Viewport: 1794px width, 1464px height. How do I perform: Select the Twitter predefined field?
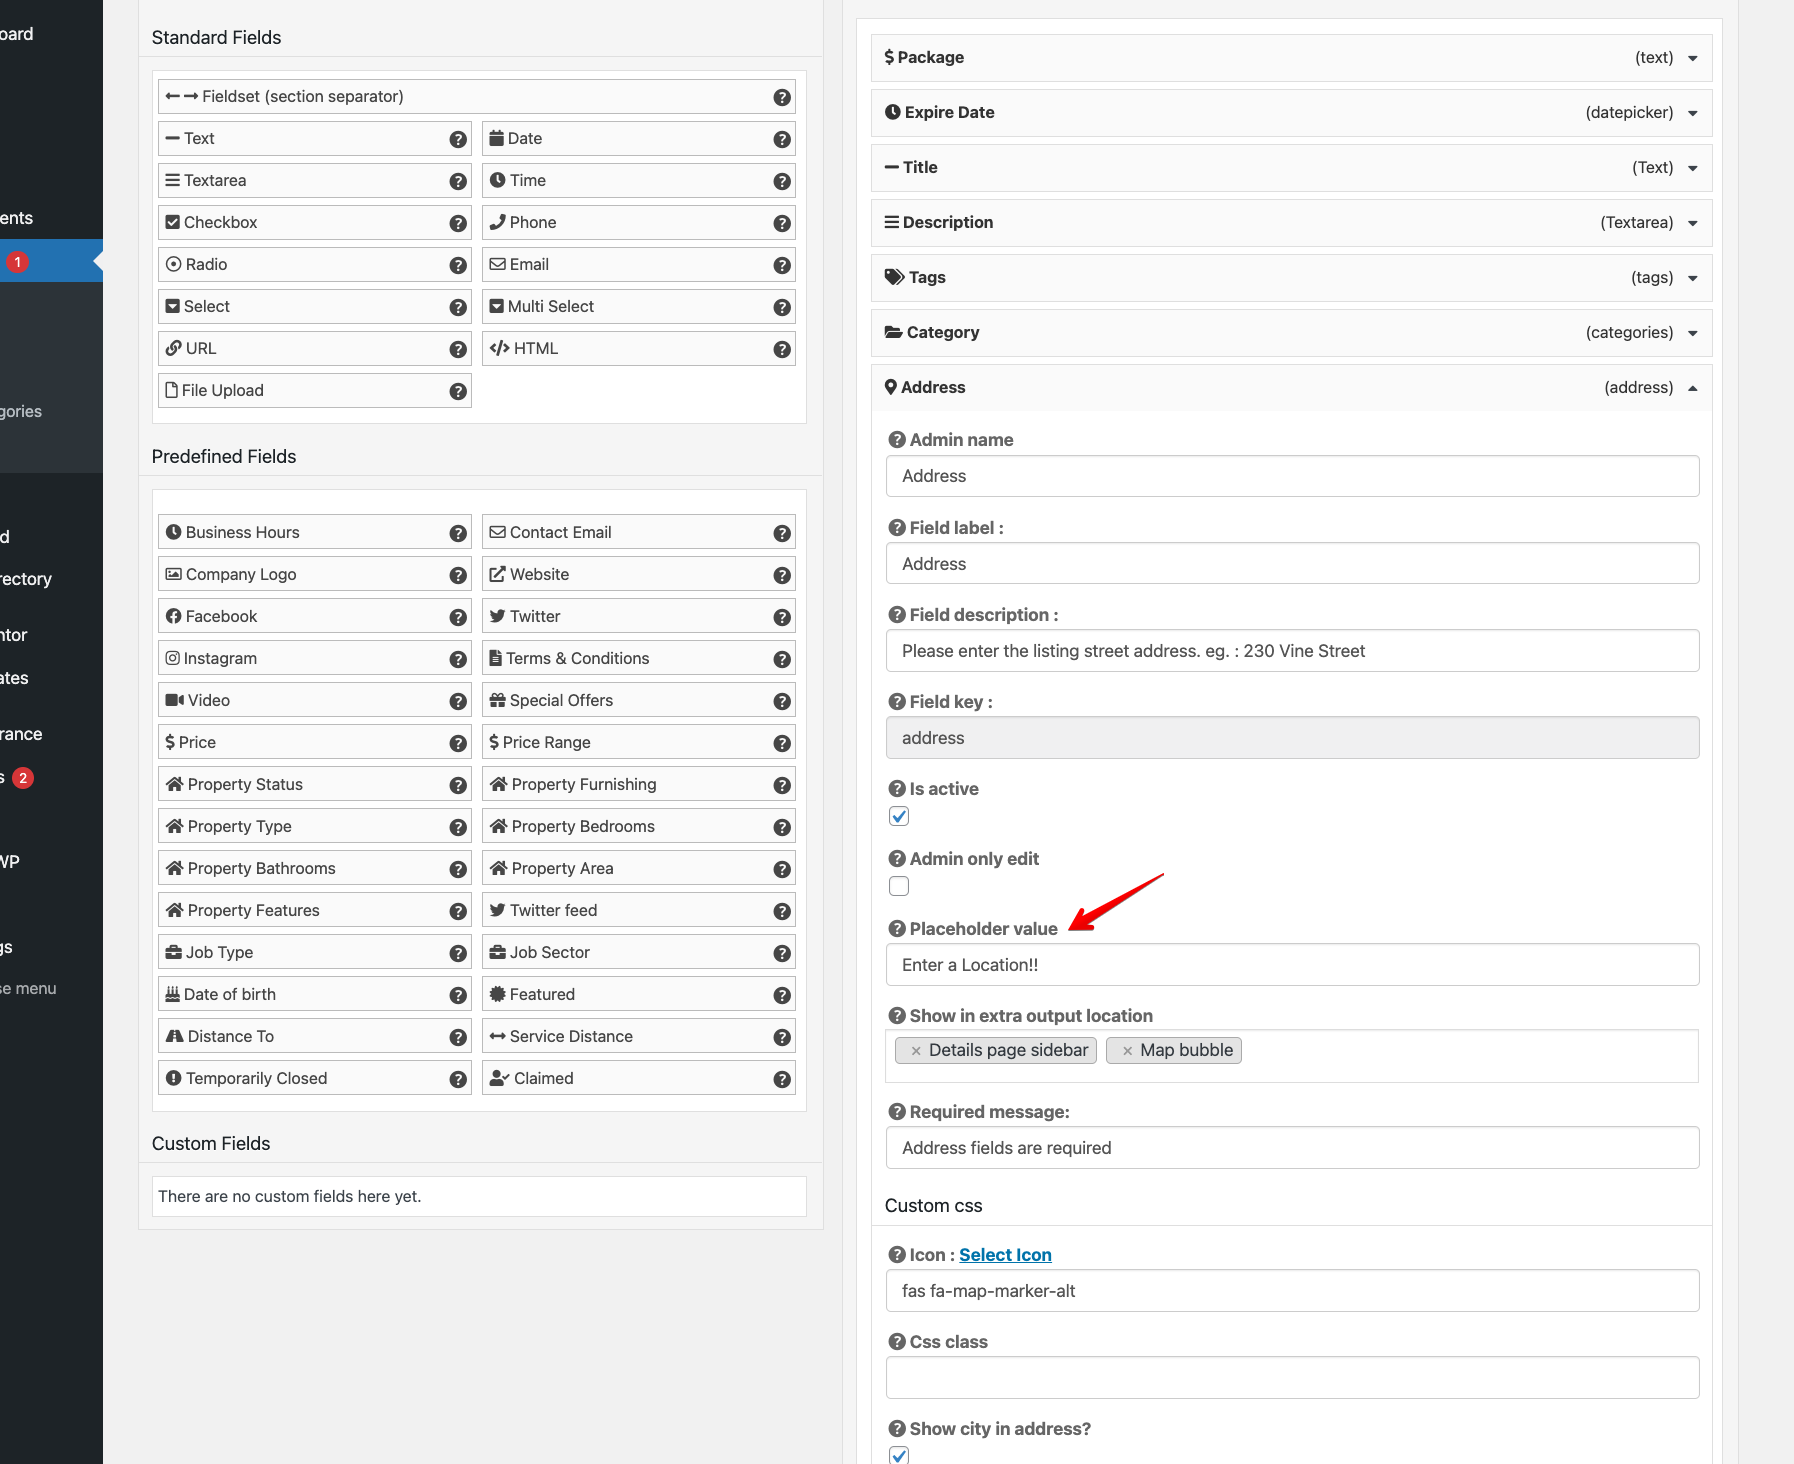click(638, 616)
